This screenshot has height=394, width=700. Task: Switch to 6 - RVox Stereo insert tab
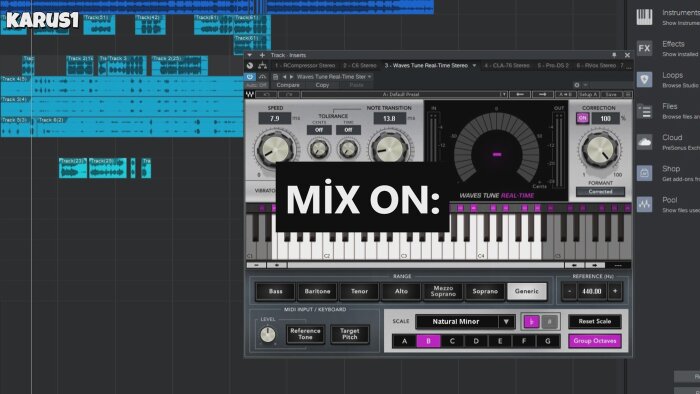596,66
